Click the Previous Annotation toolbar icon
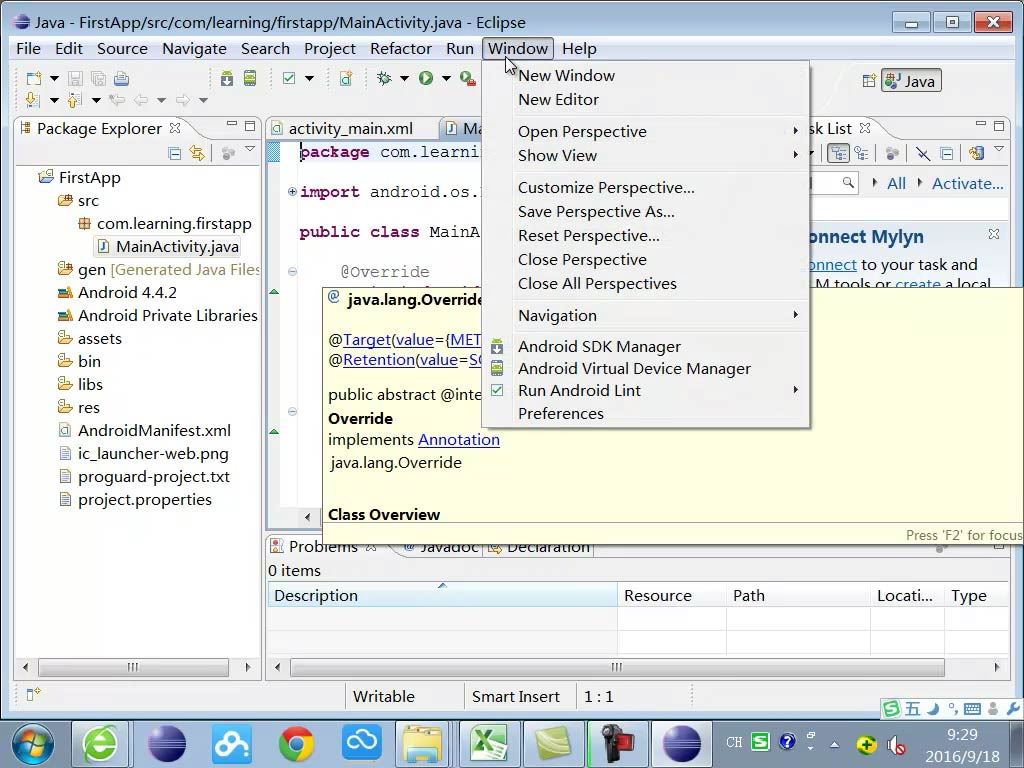The image size is (1024, 768). (x=74, y=100)
